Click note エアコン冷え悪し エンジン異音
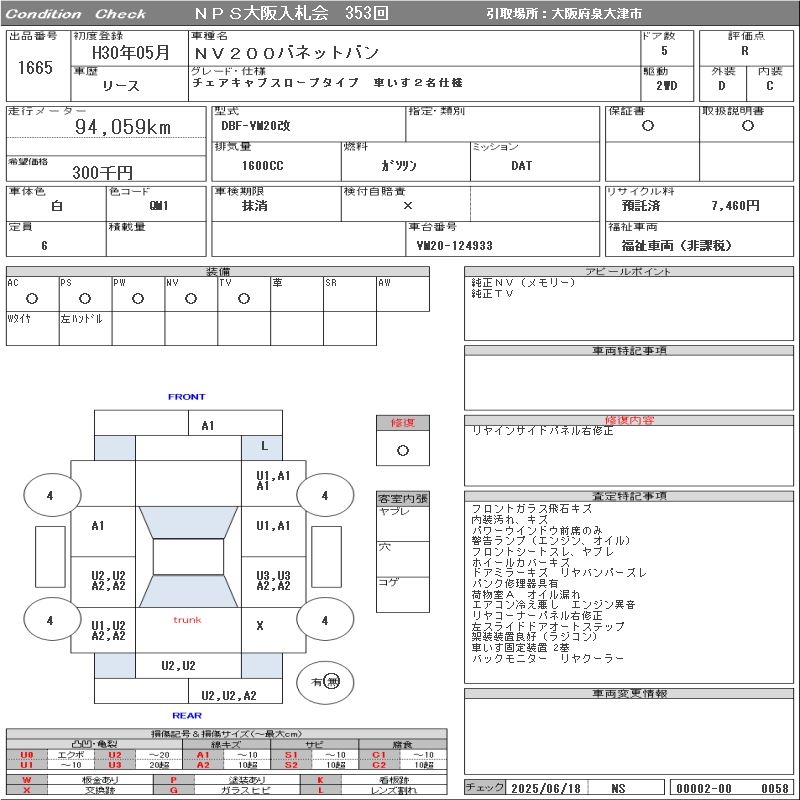This screenshot has width=800, height=800. [554, 605]
